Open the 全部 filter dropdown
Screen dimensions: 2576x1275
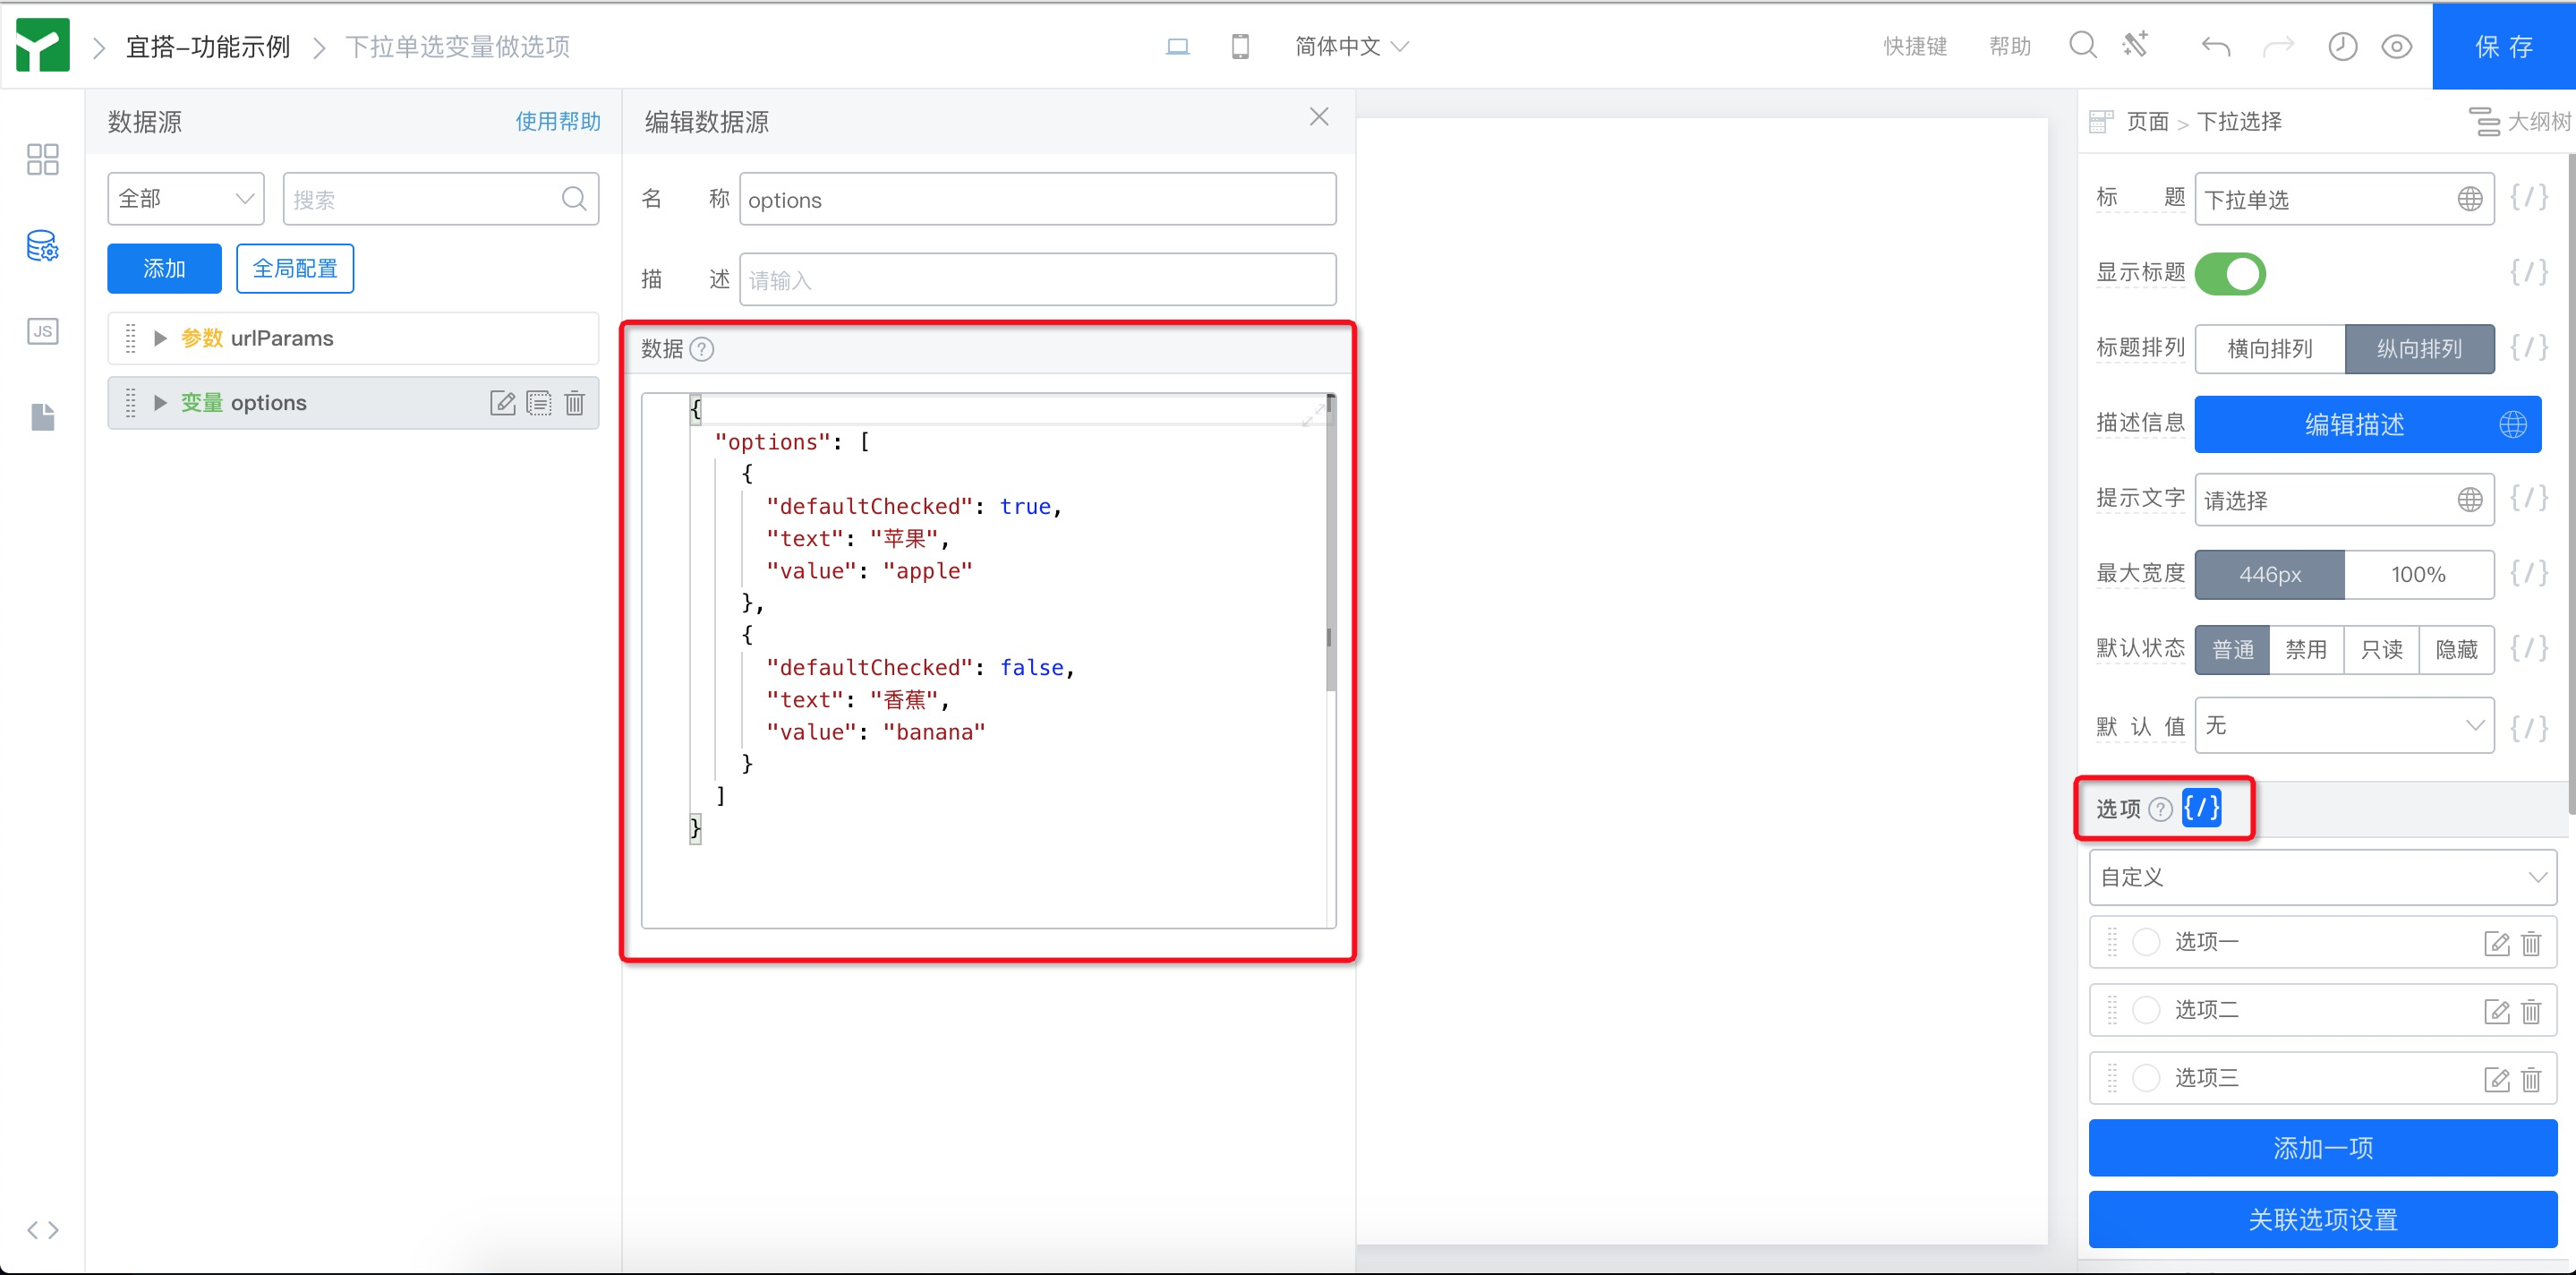click(186, 199)
